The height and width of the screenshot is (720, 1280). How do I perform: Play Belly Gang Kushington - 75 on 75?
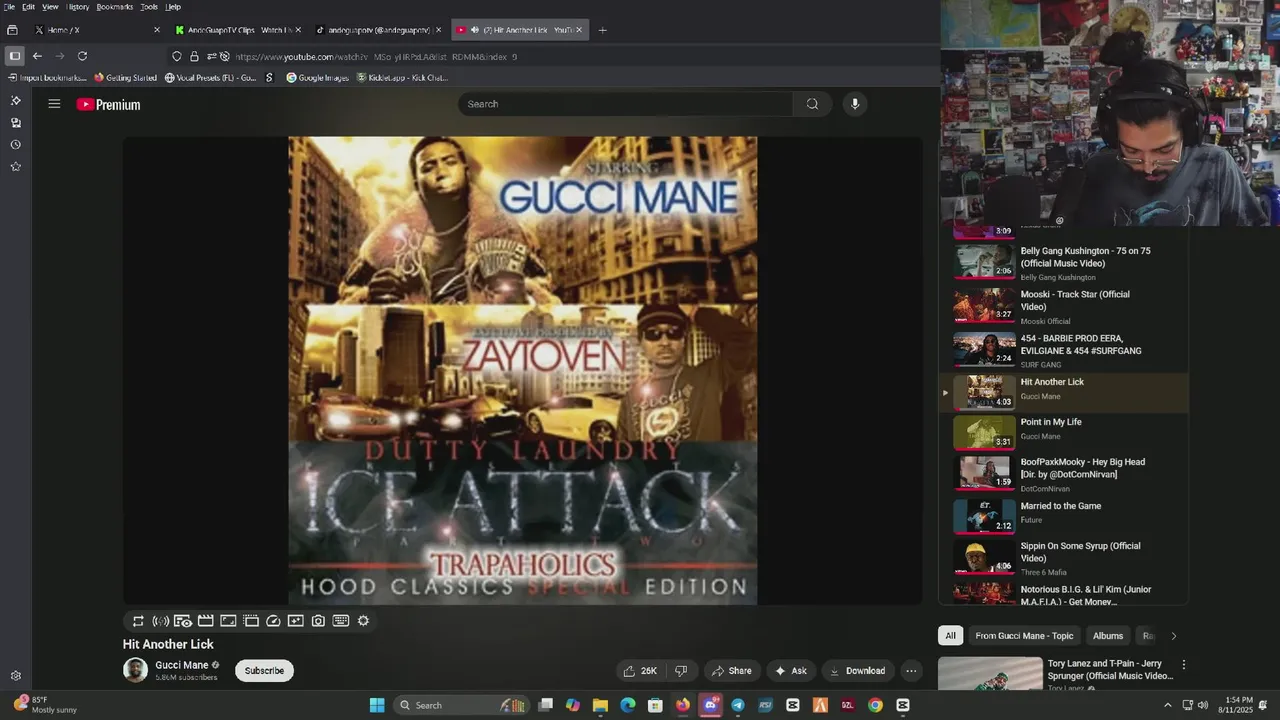pos(1064,262)
